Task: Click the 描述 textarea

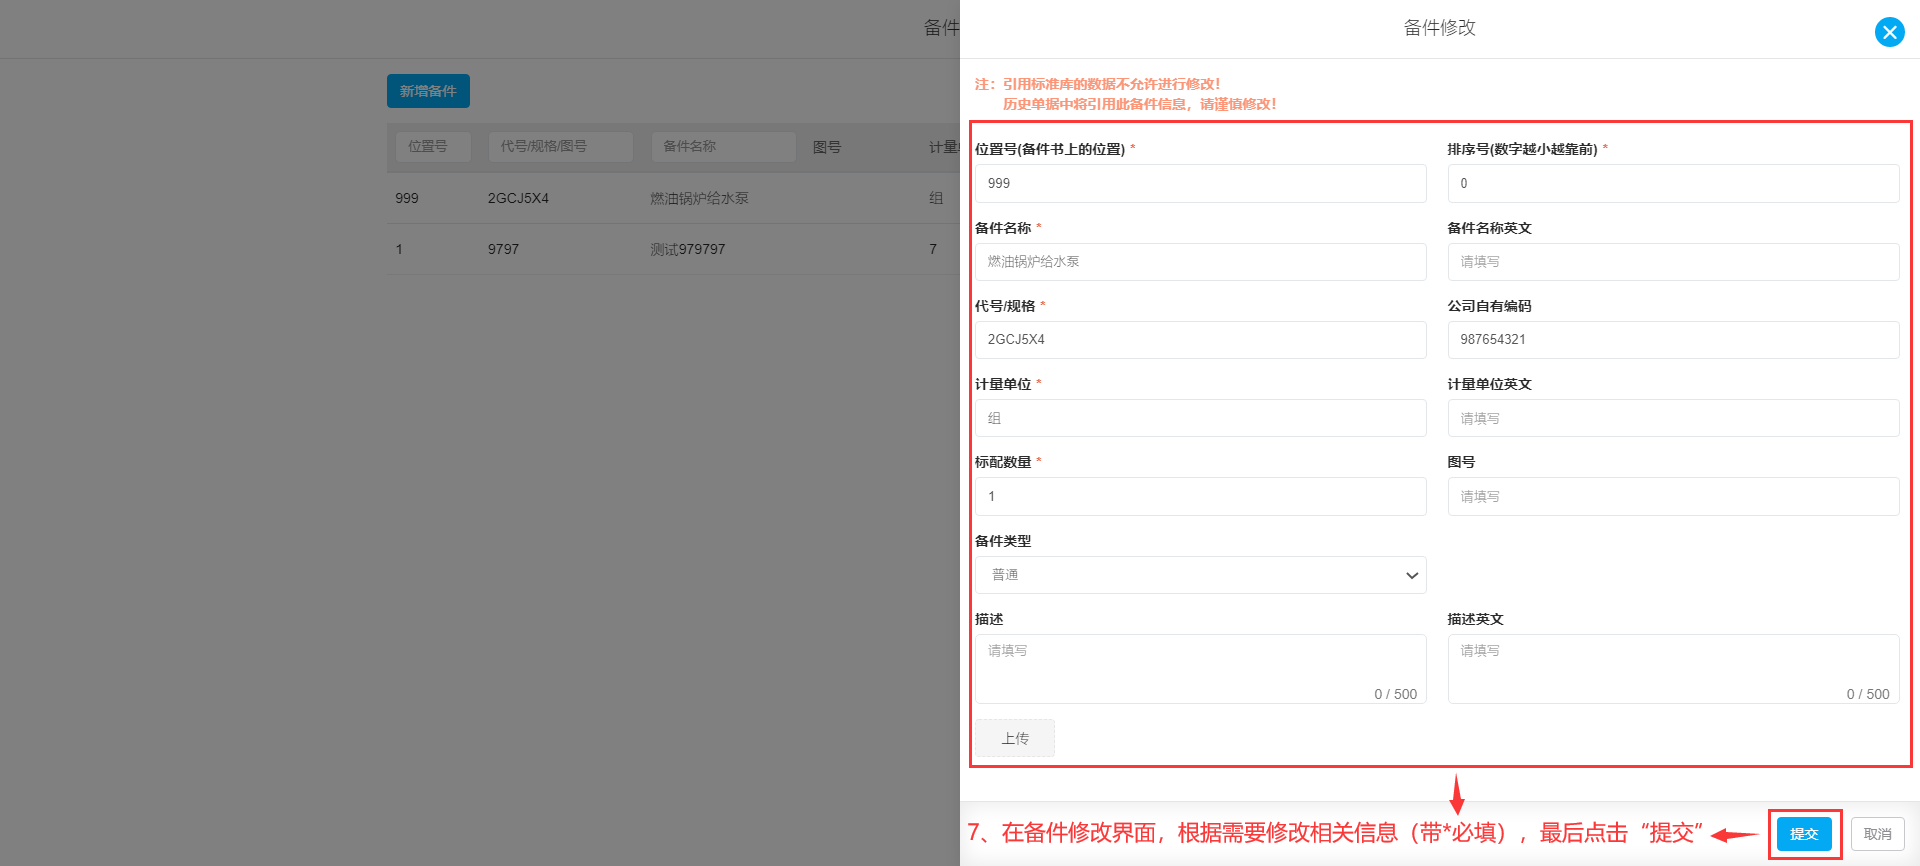Action: (x=1200, y=668)
